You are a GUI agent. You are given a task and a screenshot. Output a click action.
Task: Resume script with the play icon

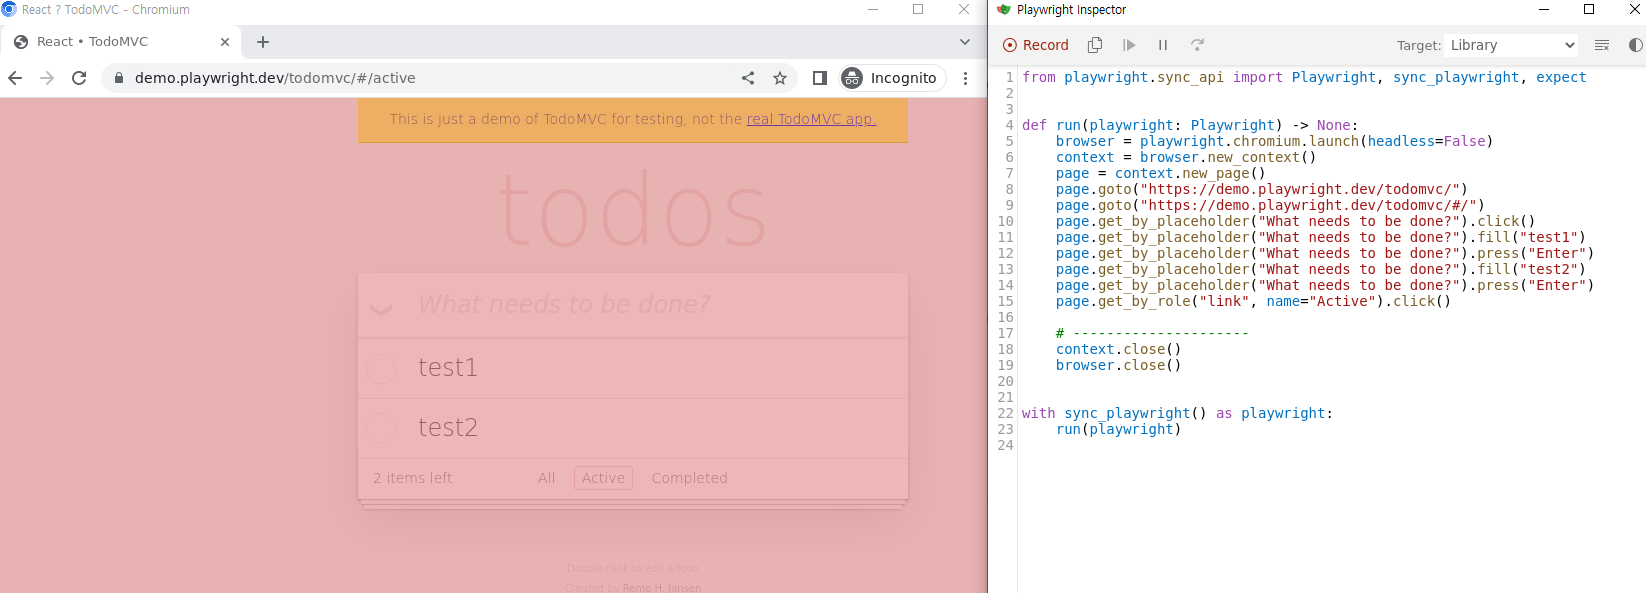point(1129,45)
